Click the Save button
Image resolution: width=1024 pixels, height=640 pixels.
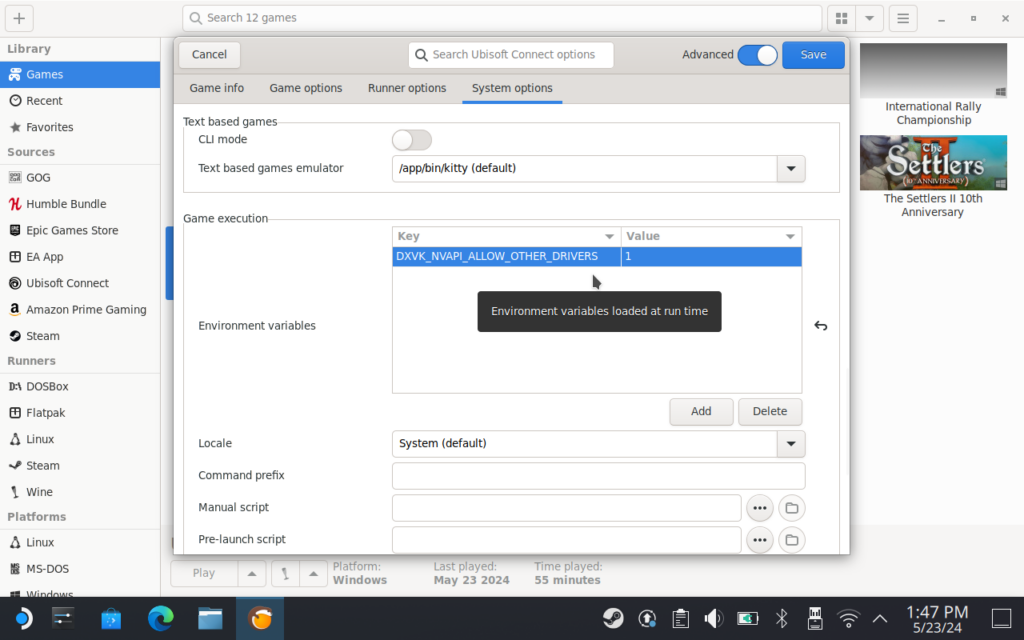(813, 55)
